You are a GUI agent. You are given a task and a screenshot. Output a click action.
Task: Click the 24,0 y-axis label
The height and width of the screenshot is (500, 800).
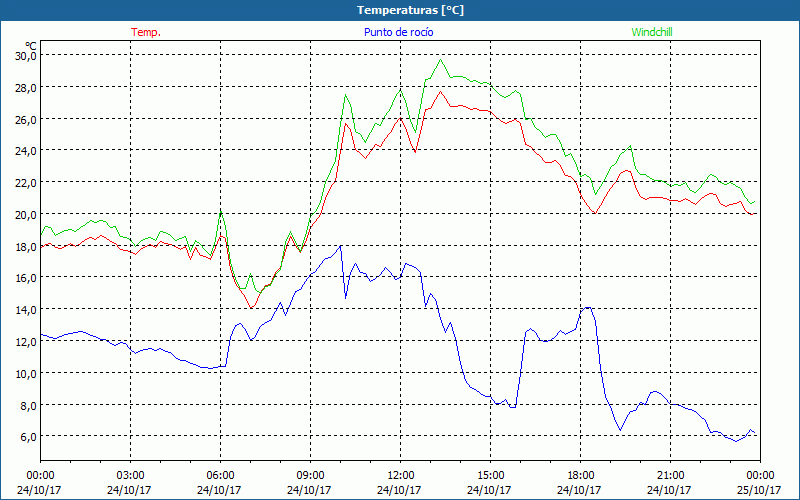tap(26, 151)
